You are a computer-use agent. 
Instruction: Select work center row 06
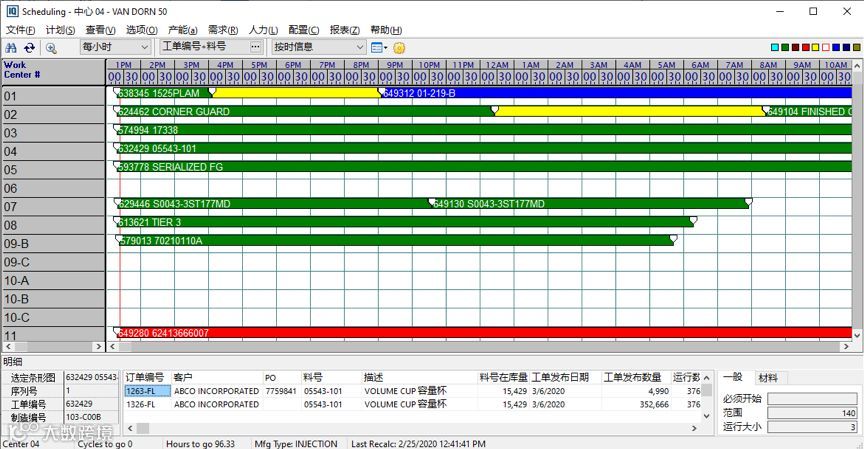[53, 188]
